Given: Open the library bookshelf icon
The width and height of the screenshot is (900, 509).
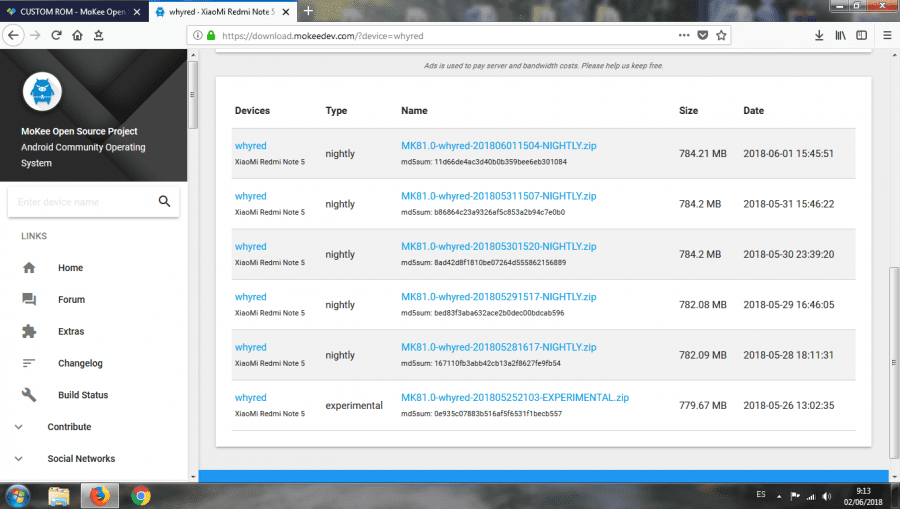Looking at the screenshot, I should tap(840, 36).
